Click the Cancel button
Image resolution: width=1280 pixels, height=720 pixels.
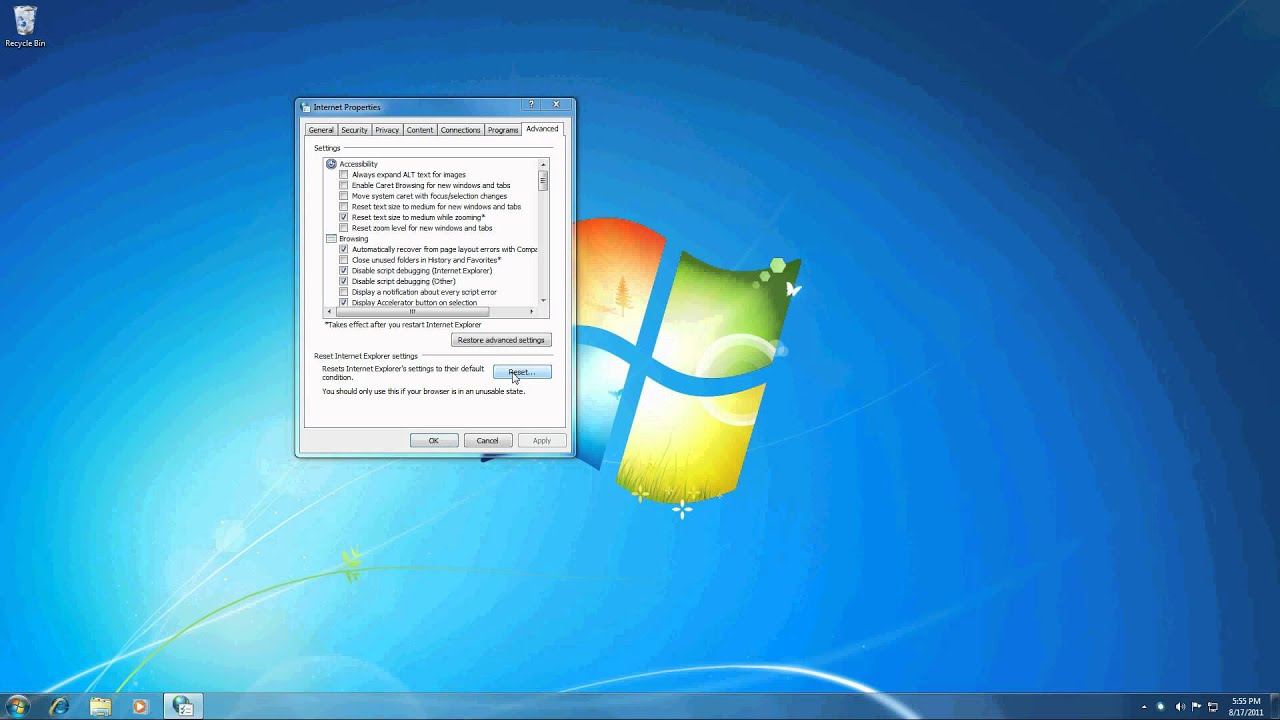[x=488, y=441]
